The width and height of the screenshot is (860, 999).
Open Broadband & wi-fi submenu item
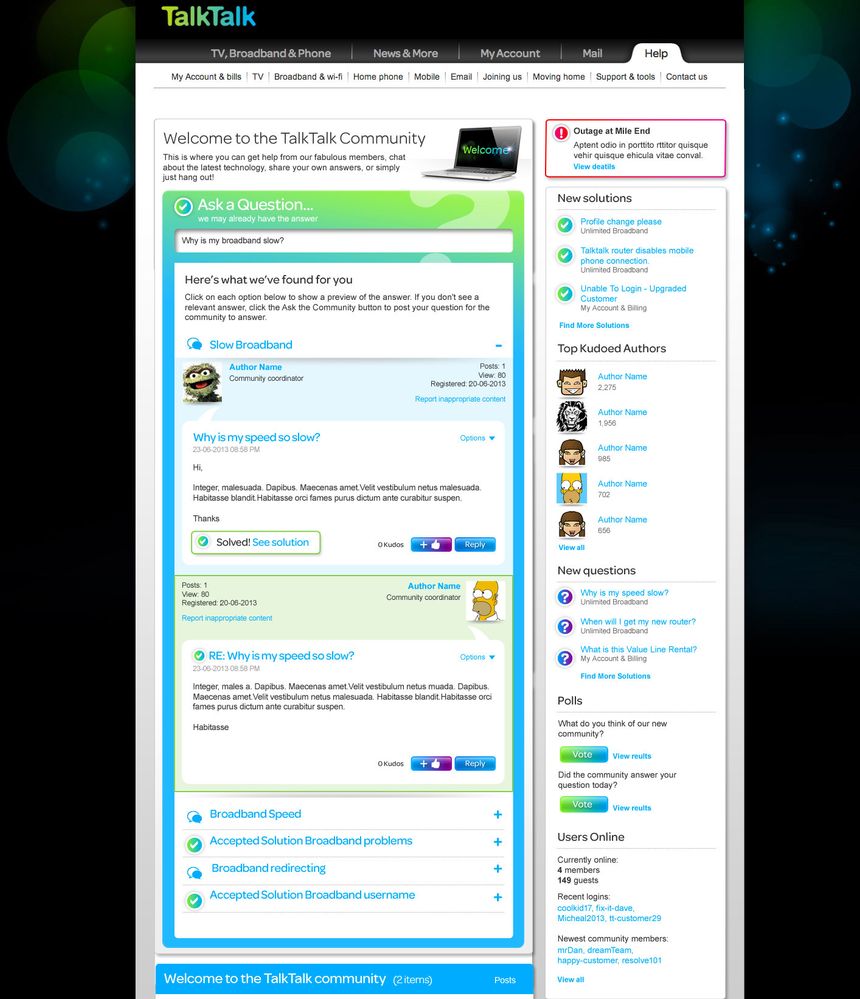coord(308,76)
